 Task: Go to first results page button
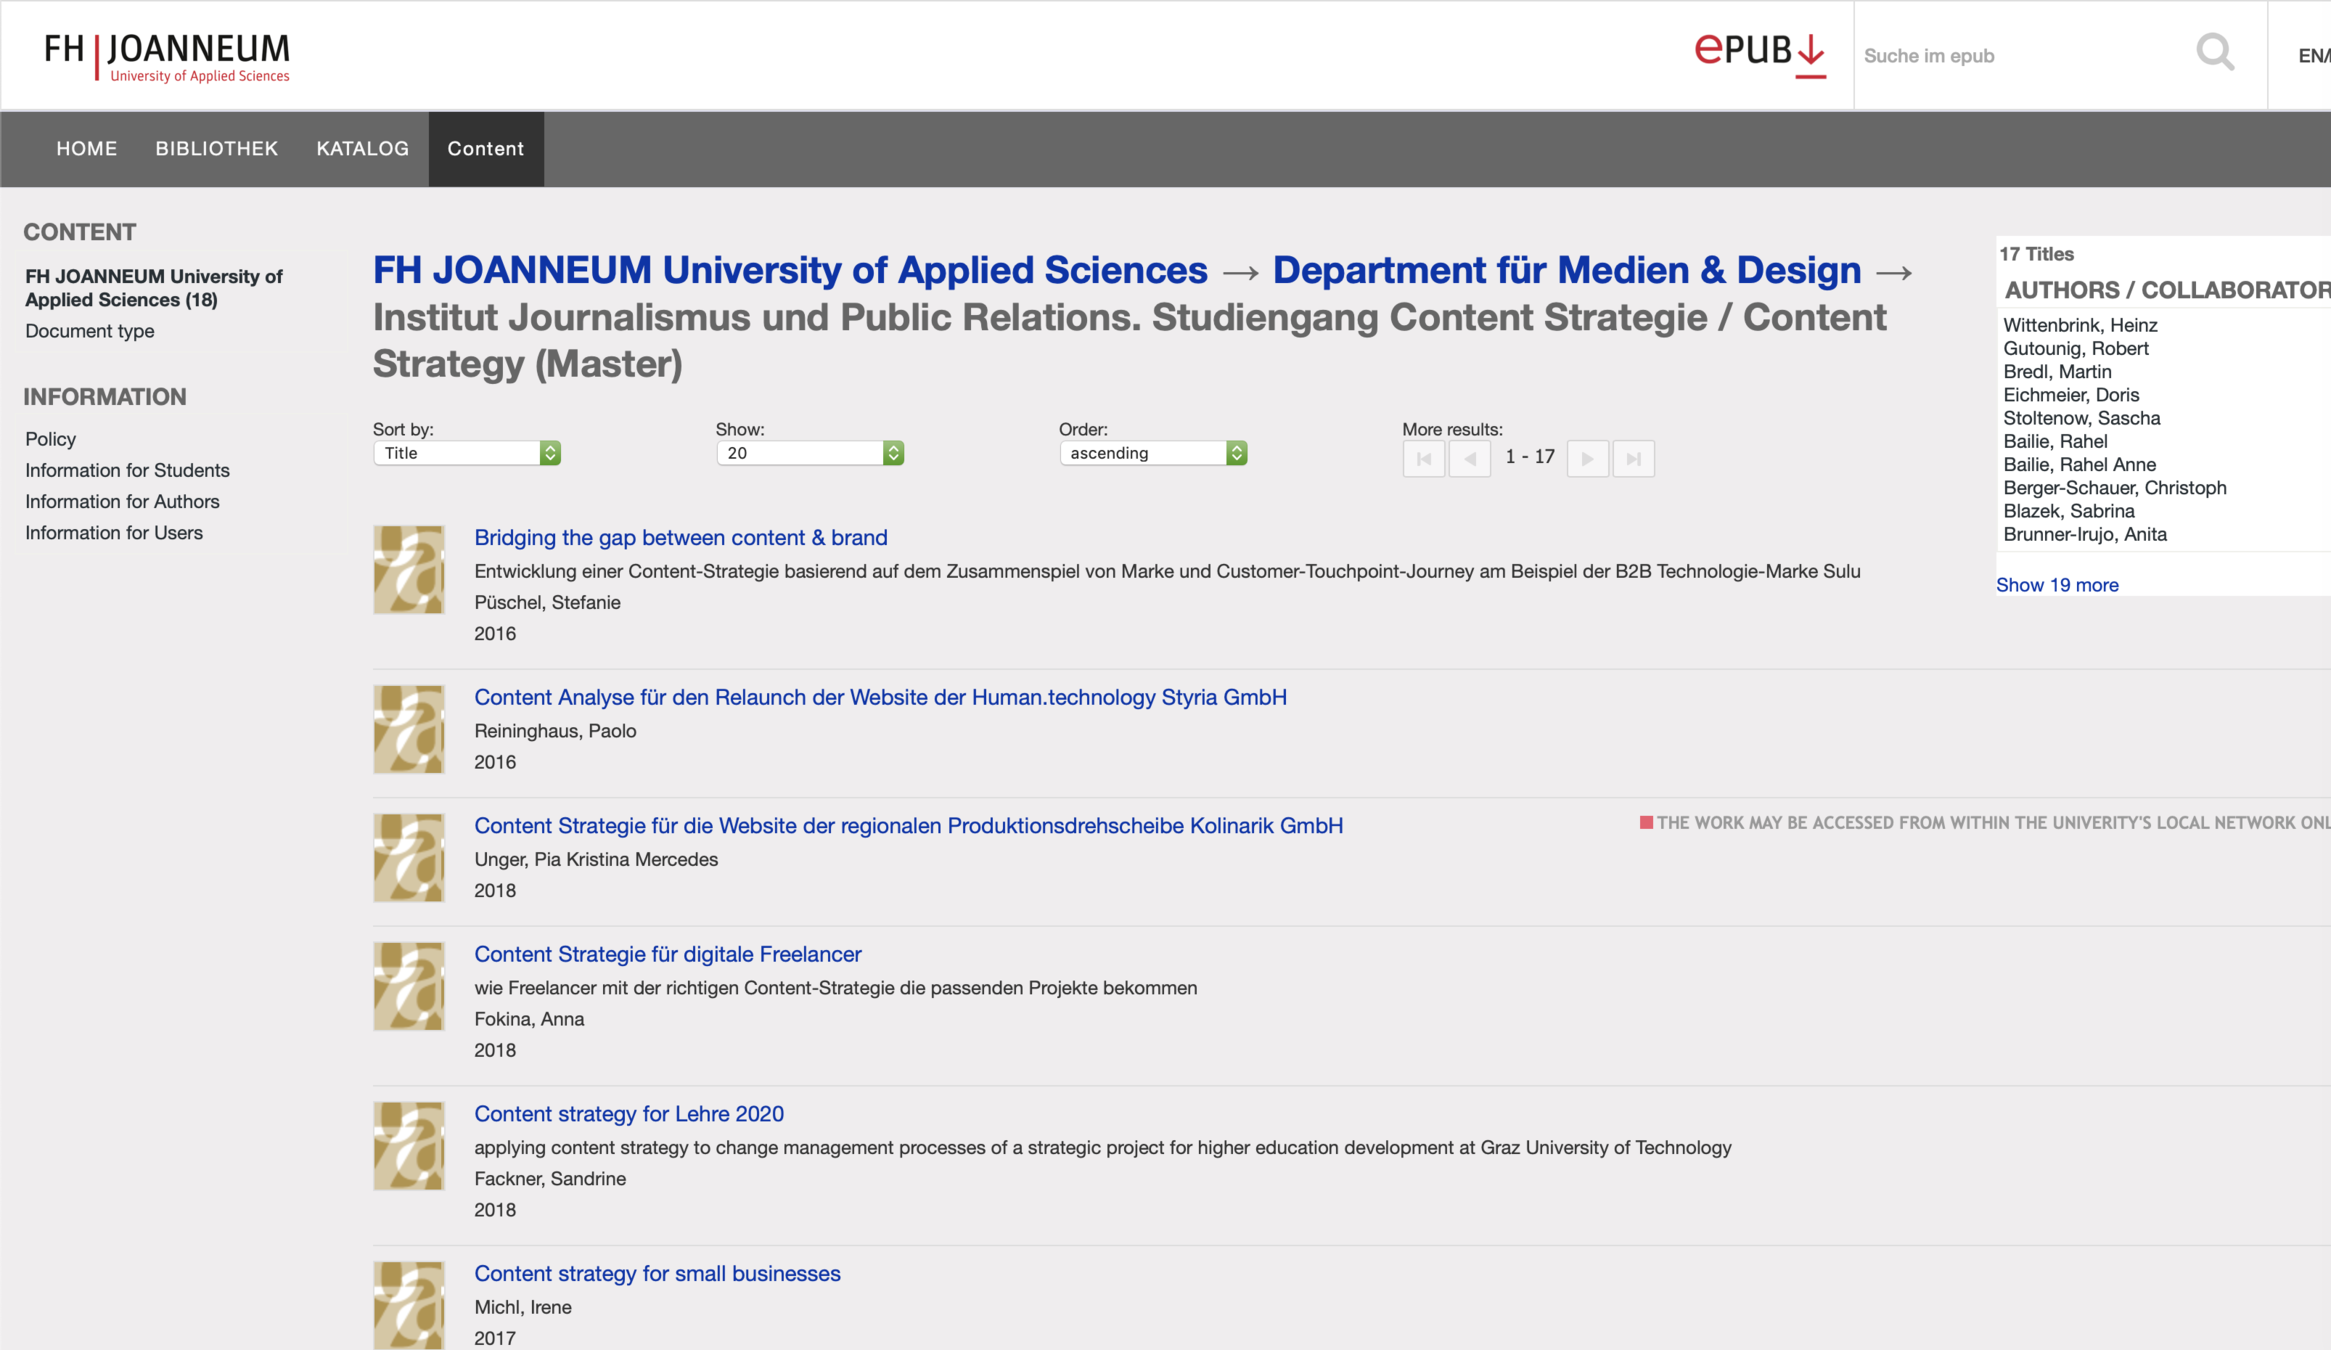pyautogui.click(x=1423, y=459)
